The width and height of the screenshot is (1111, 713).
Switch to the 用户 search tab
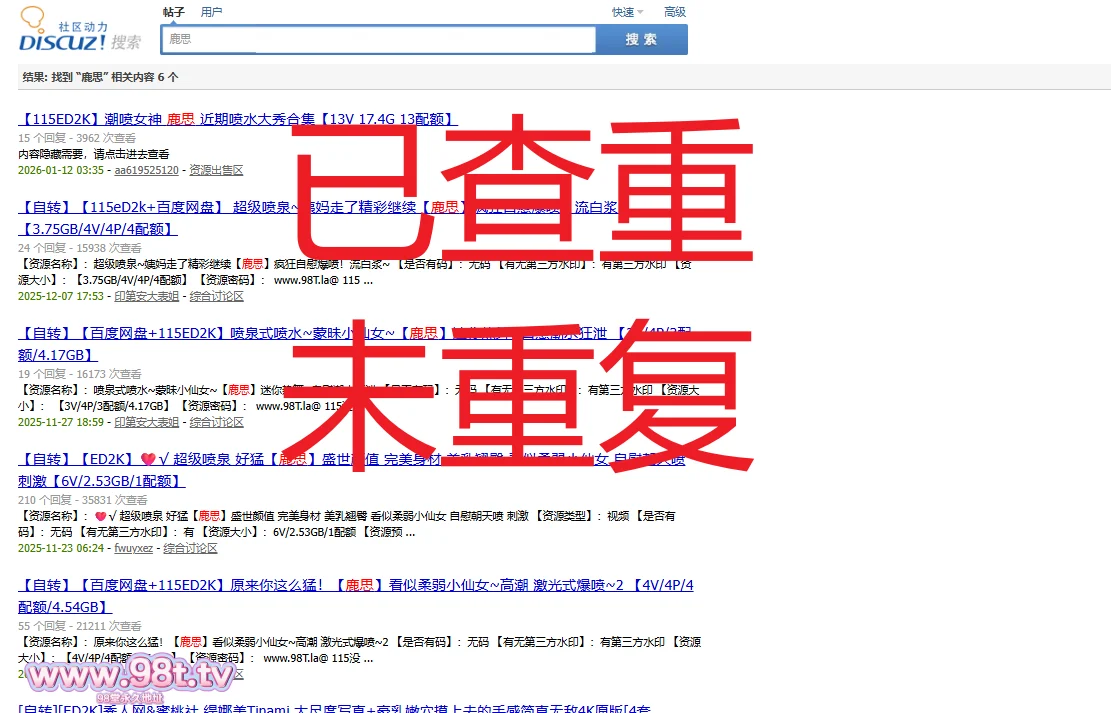211,12
